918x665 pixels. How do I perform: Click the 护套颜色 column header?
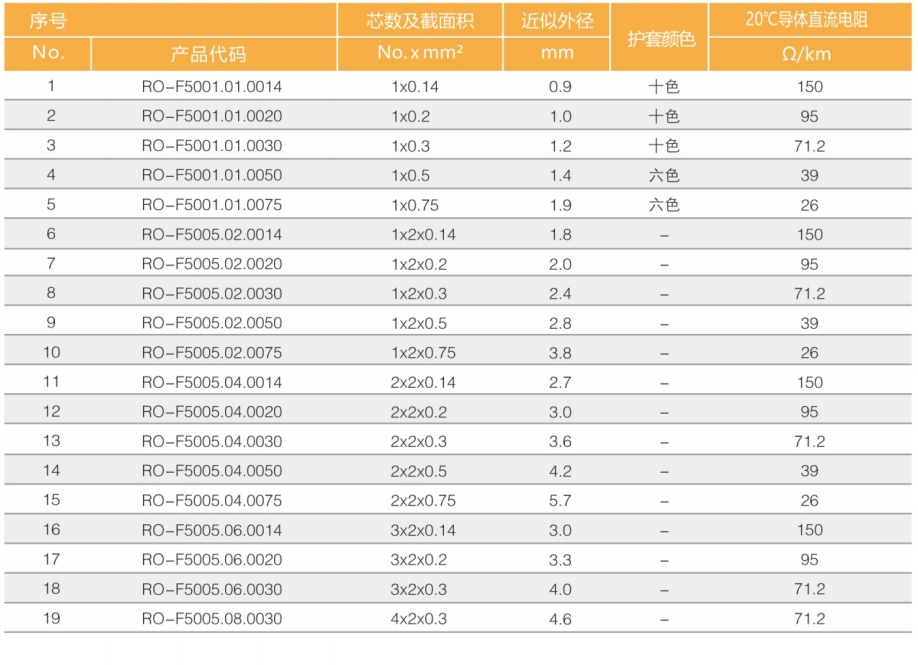click(x=661, y=39)
